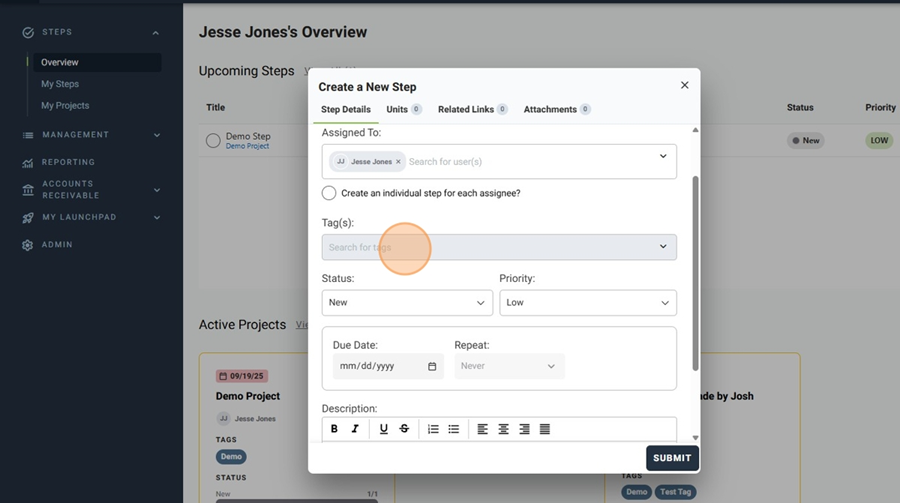Click the Due Date mm/dd/yyyy field

[388, 366]
